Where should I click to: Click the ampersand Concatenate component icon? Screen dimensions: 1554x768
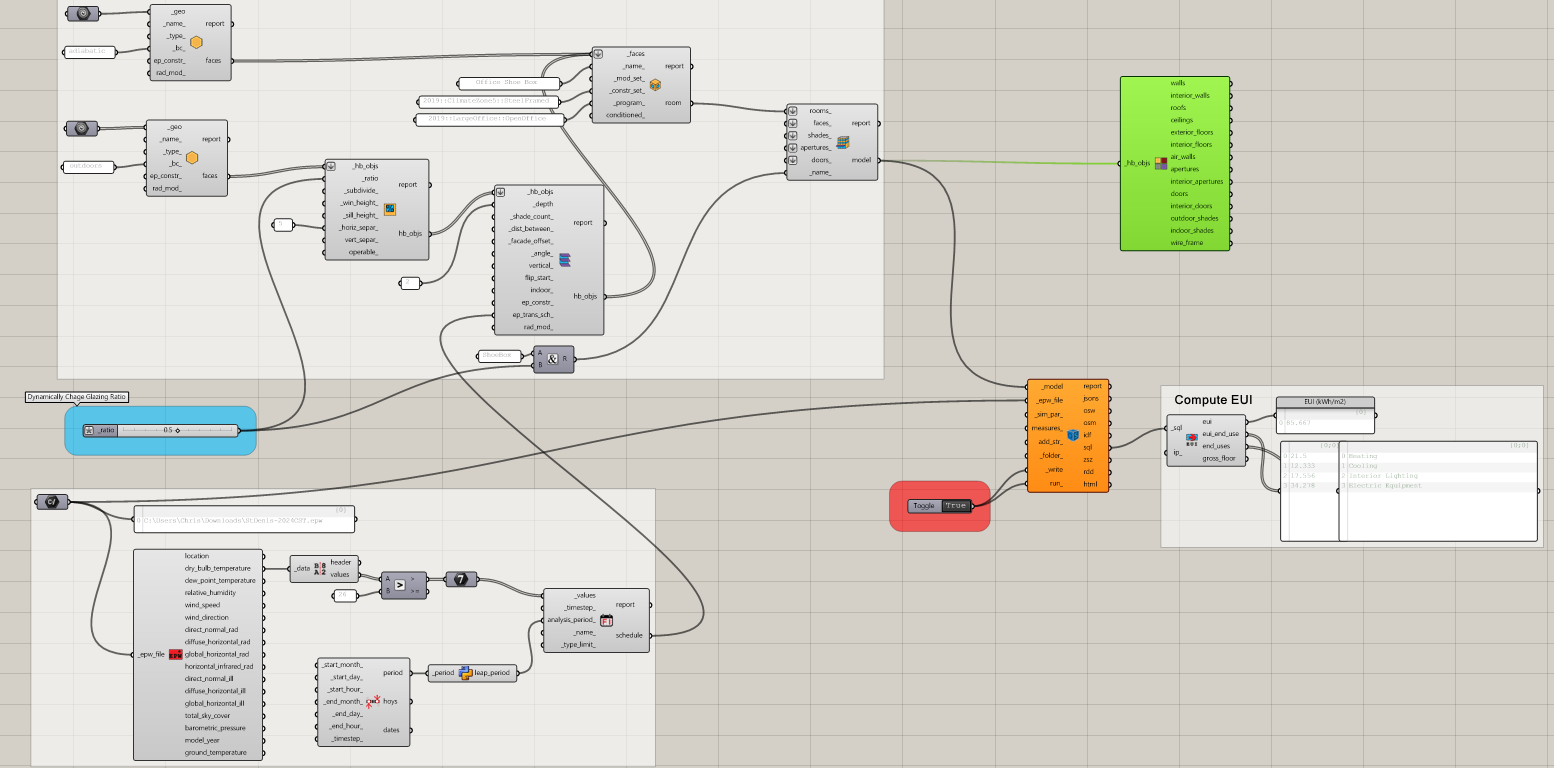[552, 358]
